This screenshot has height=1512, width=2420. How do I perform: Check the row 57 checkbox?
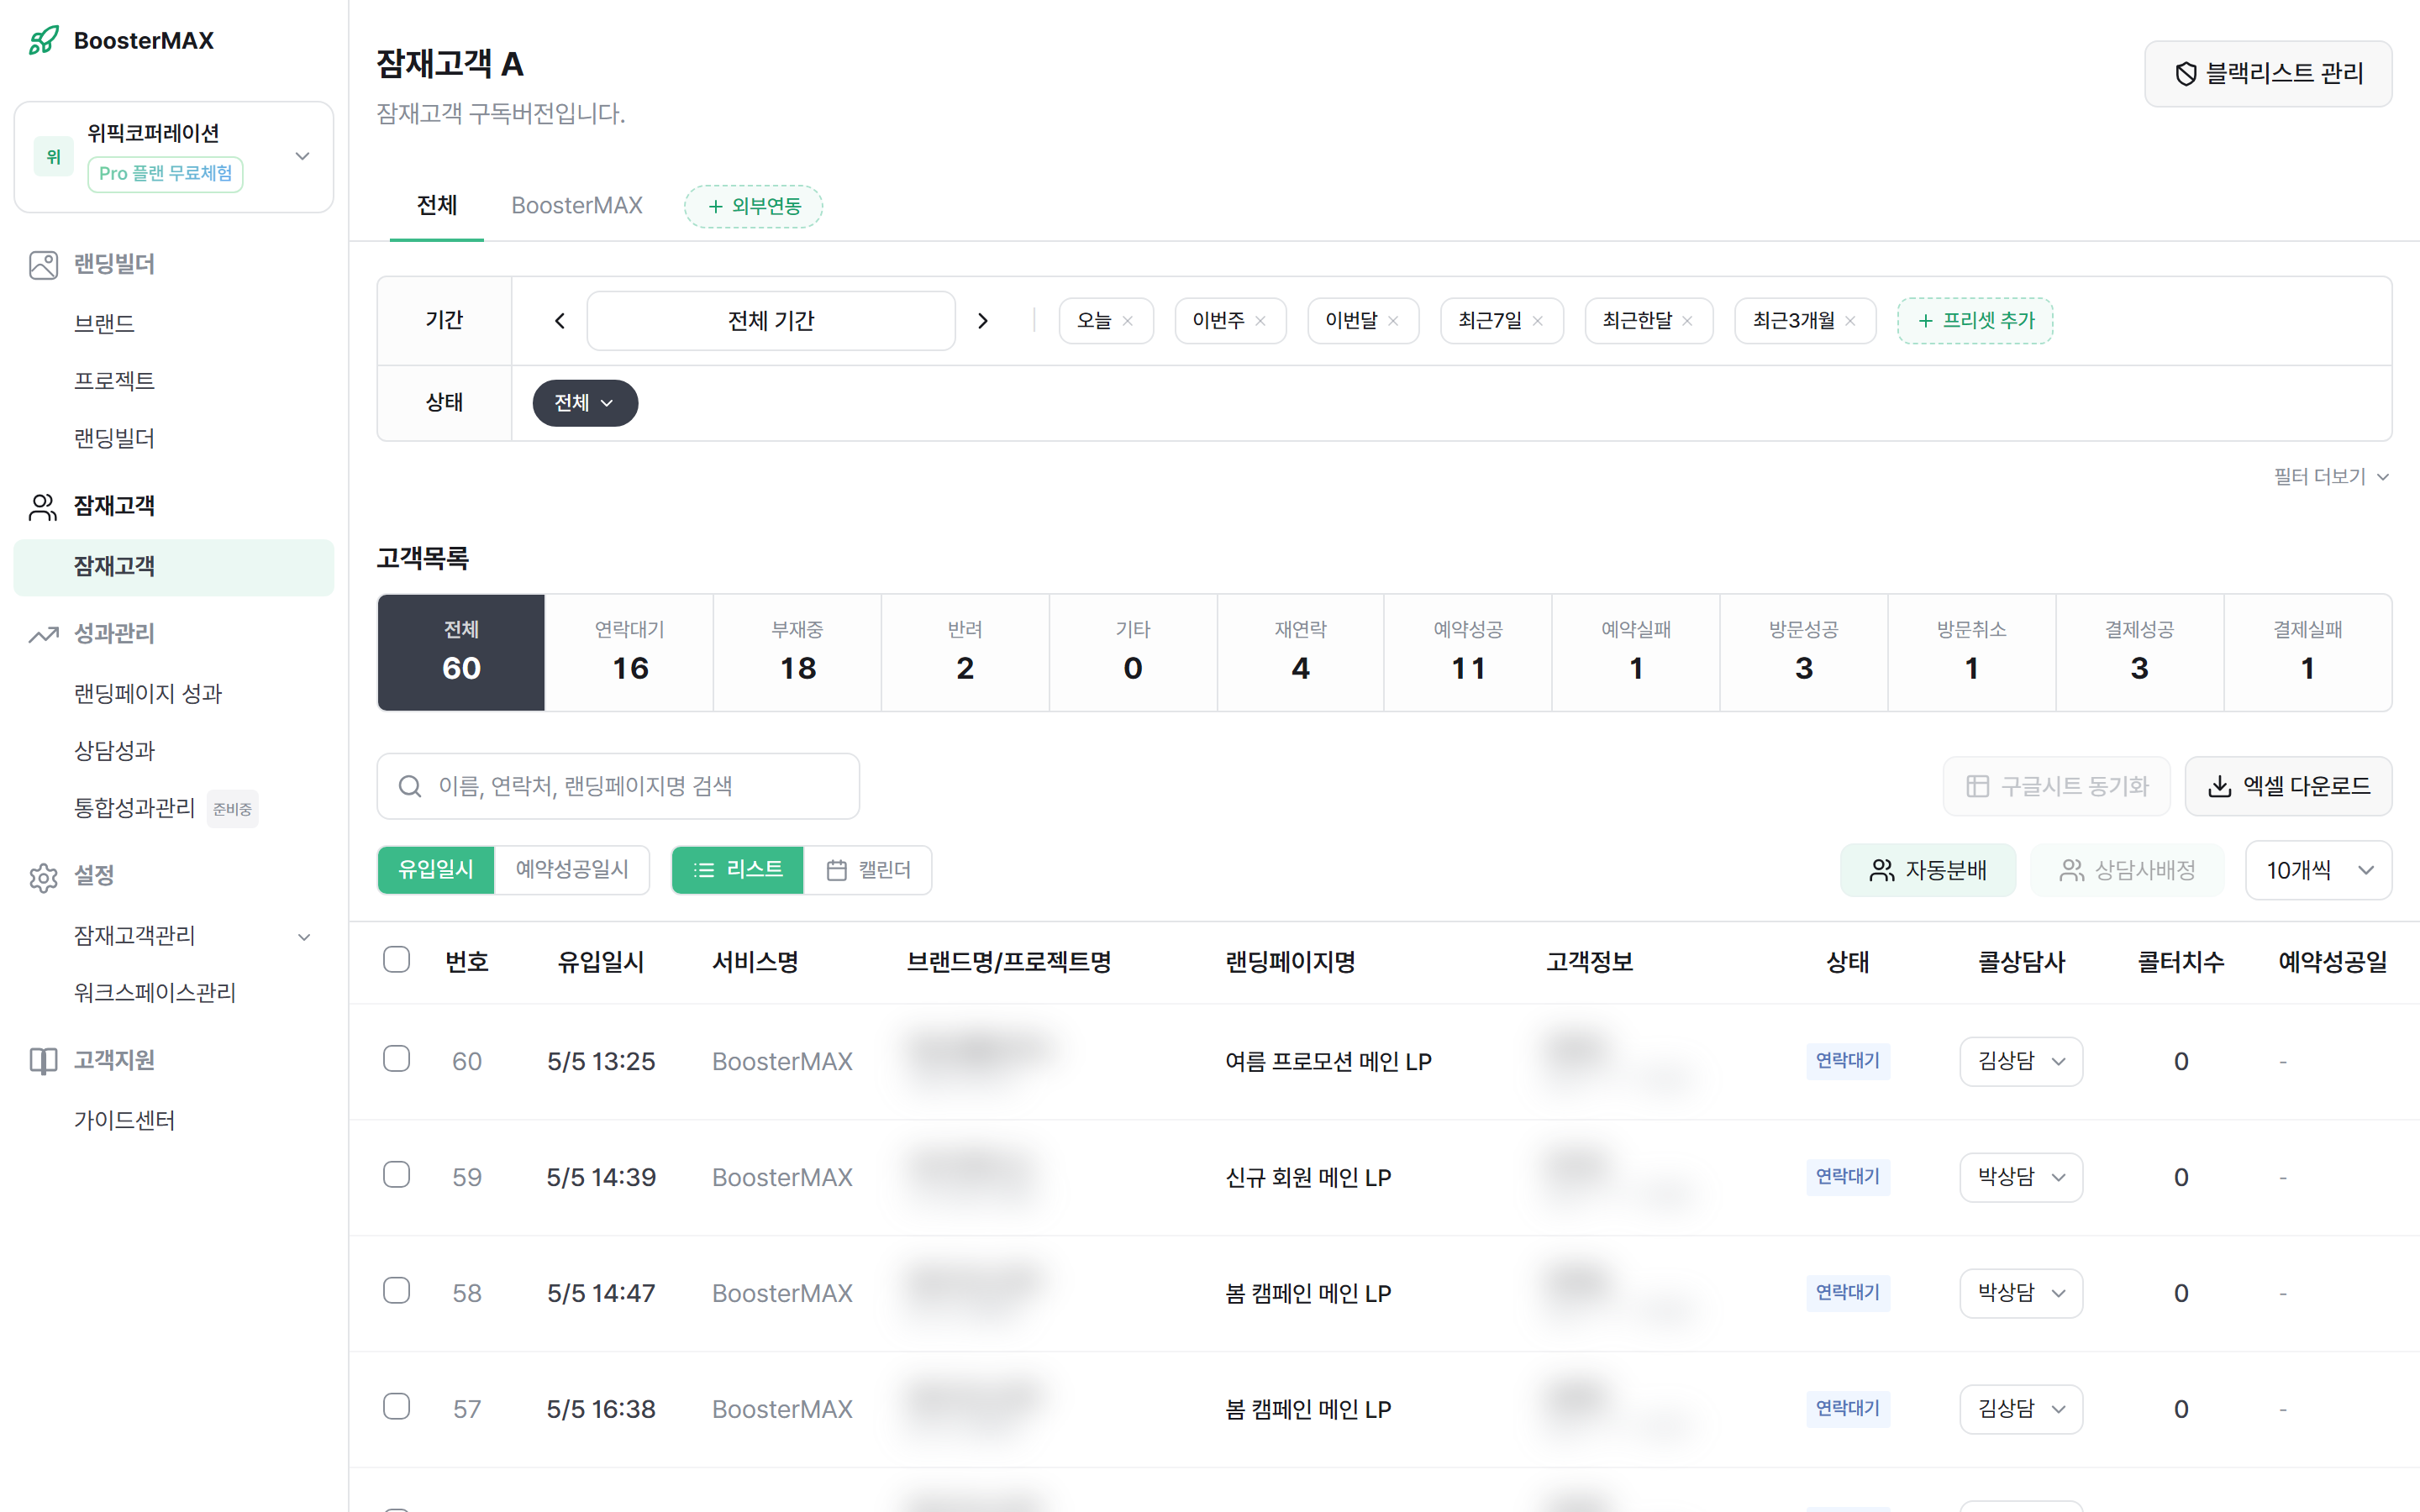(397, 1407)
